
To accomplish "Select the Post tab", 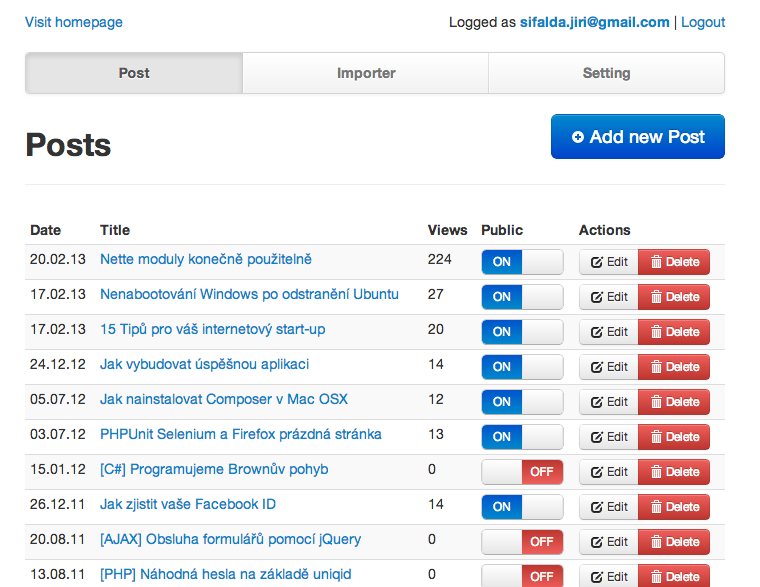I will pos(134,73).
